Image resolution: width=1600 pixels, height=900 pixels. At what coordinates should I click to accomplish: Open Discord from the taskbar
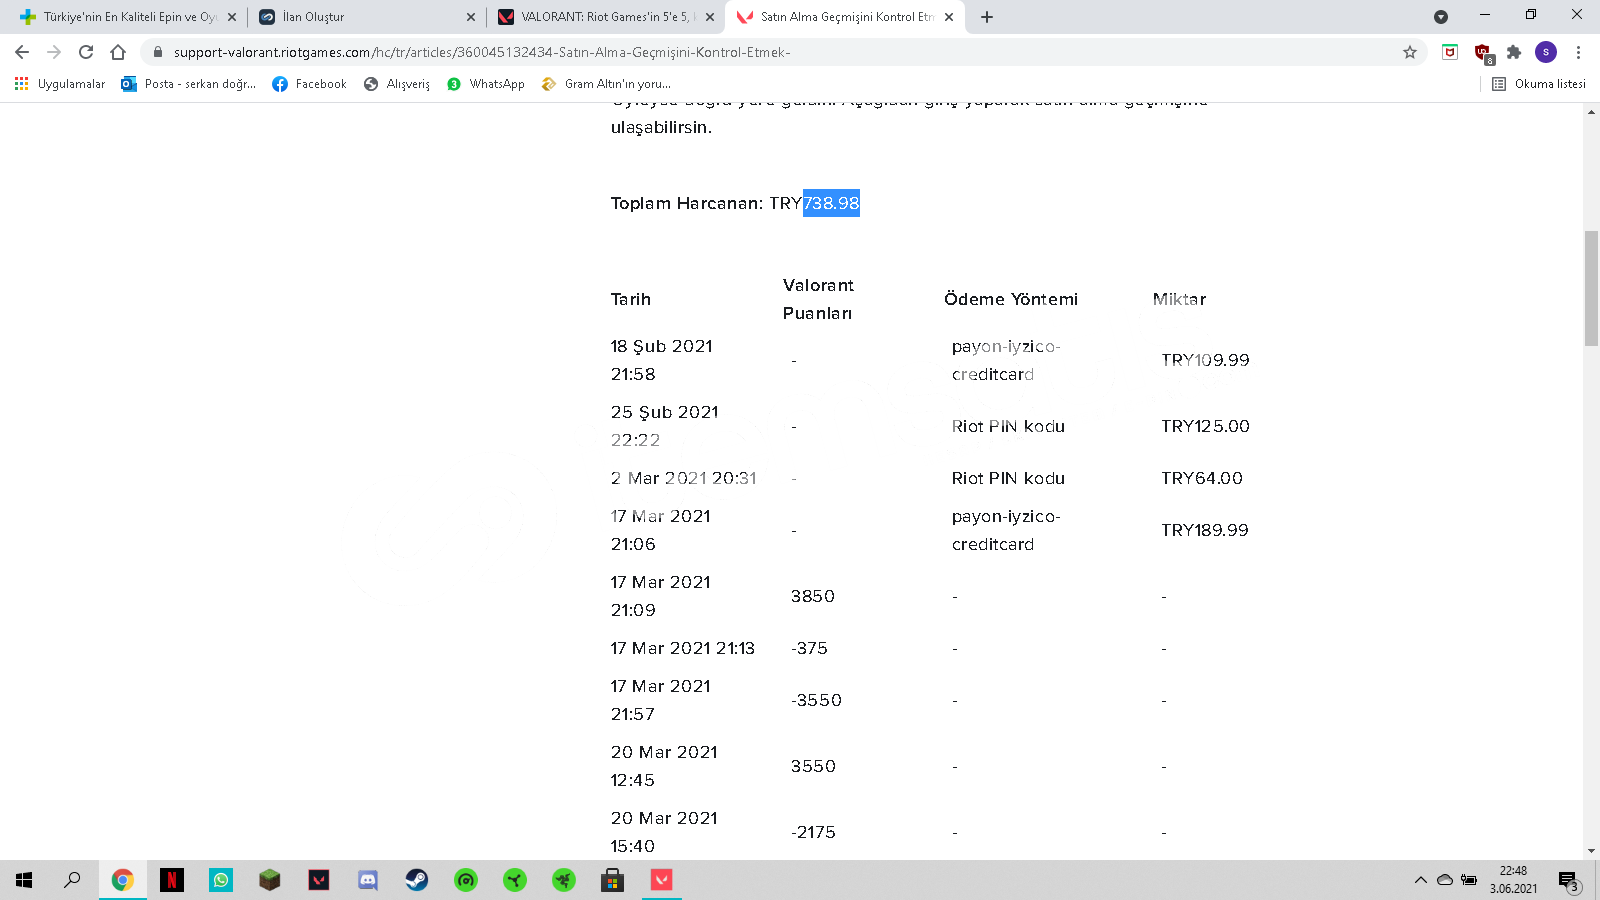coord(368,880)
